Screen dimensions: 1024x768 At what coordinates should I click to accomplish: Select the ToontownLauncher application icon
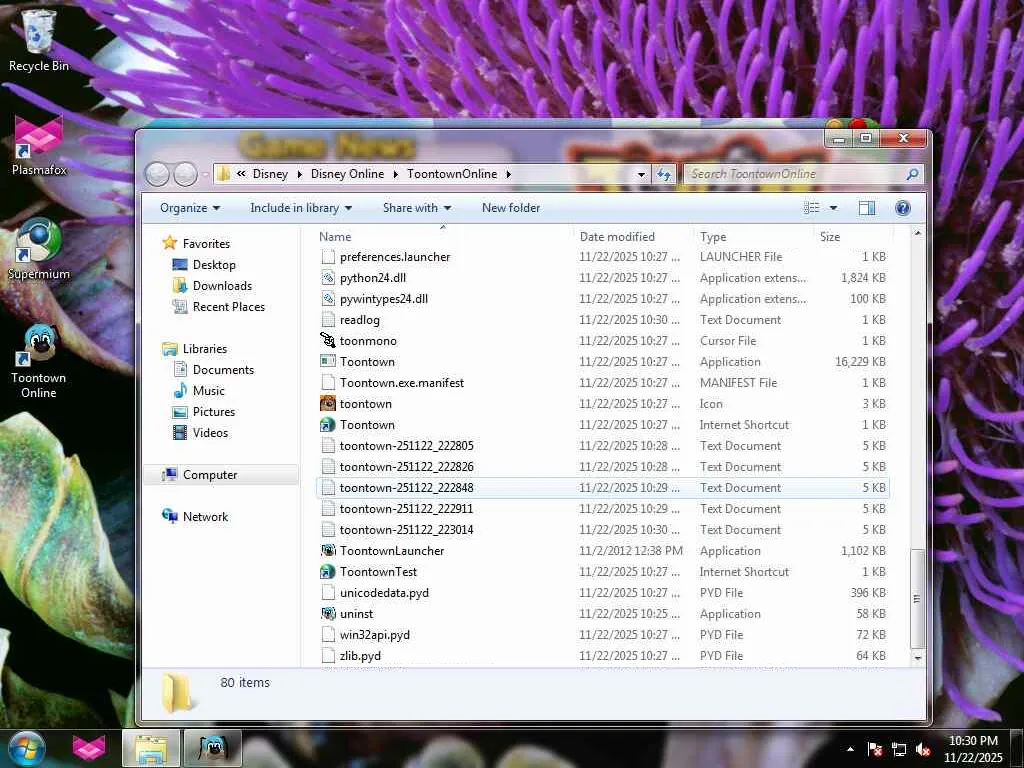(328, 551)
